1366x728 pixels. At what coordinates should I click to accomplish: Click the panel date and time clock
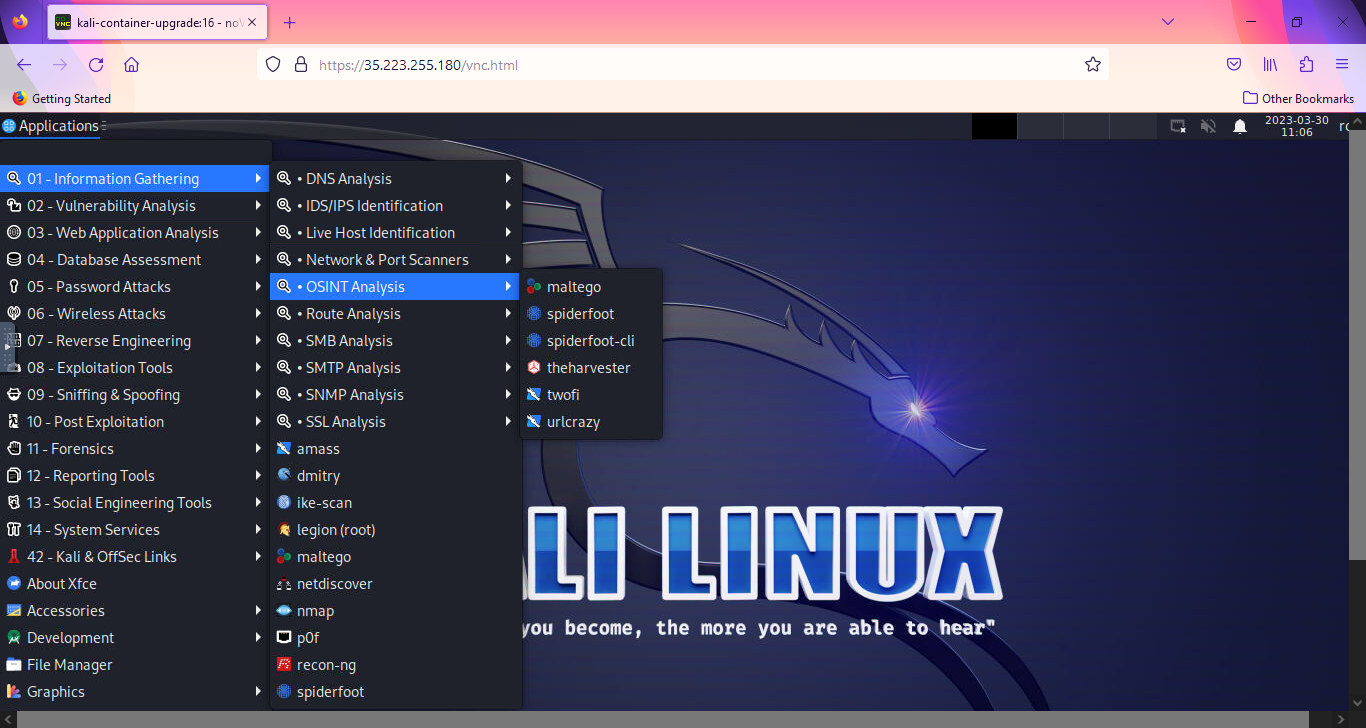pos(1297,126)
